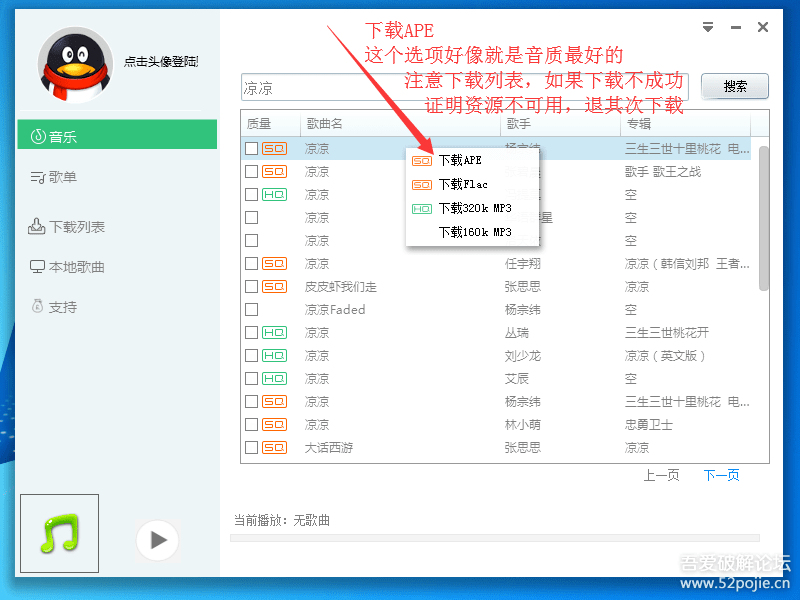The image size is (800, 600).
Task: Click the results list vertical scrollbar
Action: pyautogui.click(x=763, y=218)
